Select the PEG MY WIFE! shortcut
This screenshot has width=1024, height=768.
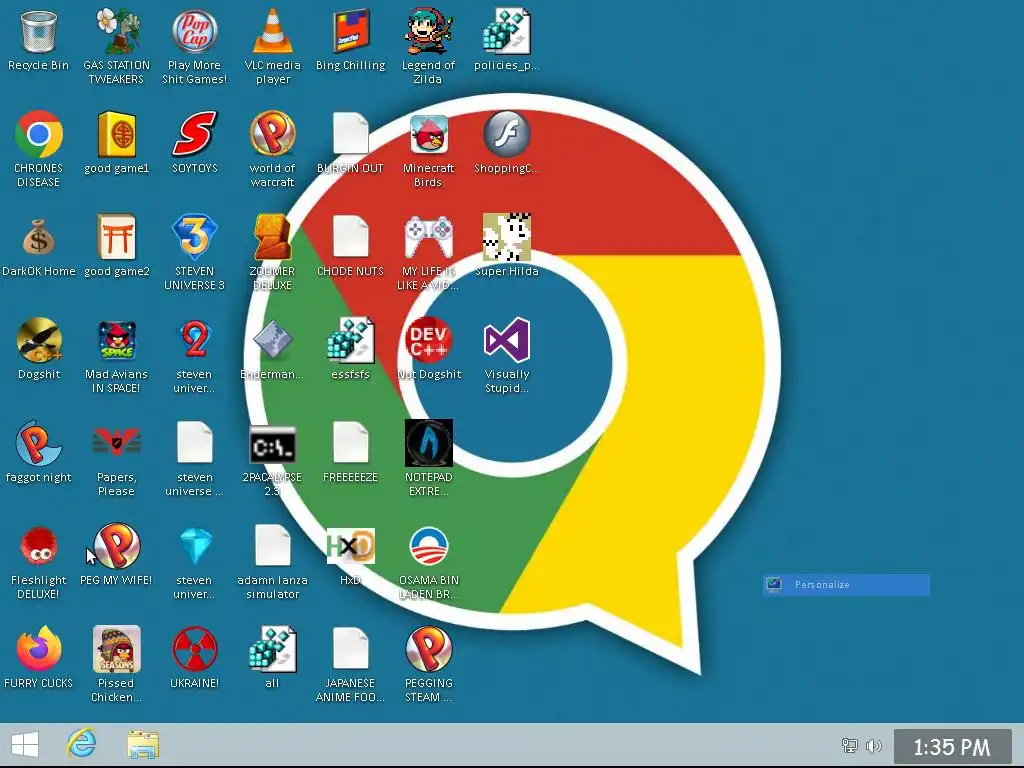(117, 546)
